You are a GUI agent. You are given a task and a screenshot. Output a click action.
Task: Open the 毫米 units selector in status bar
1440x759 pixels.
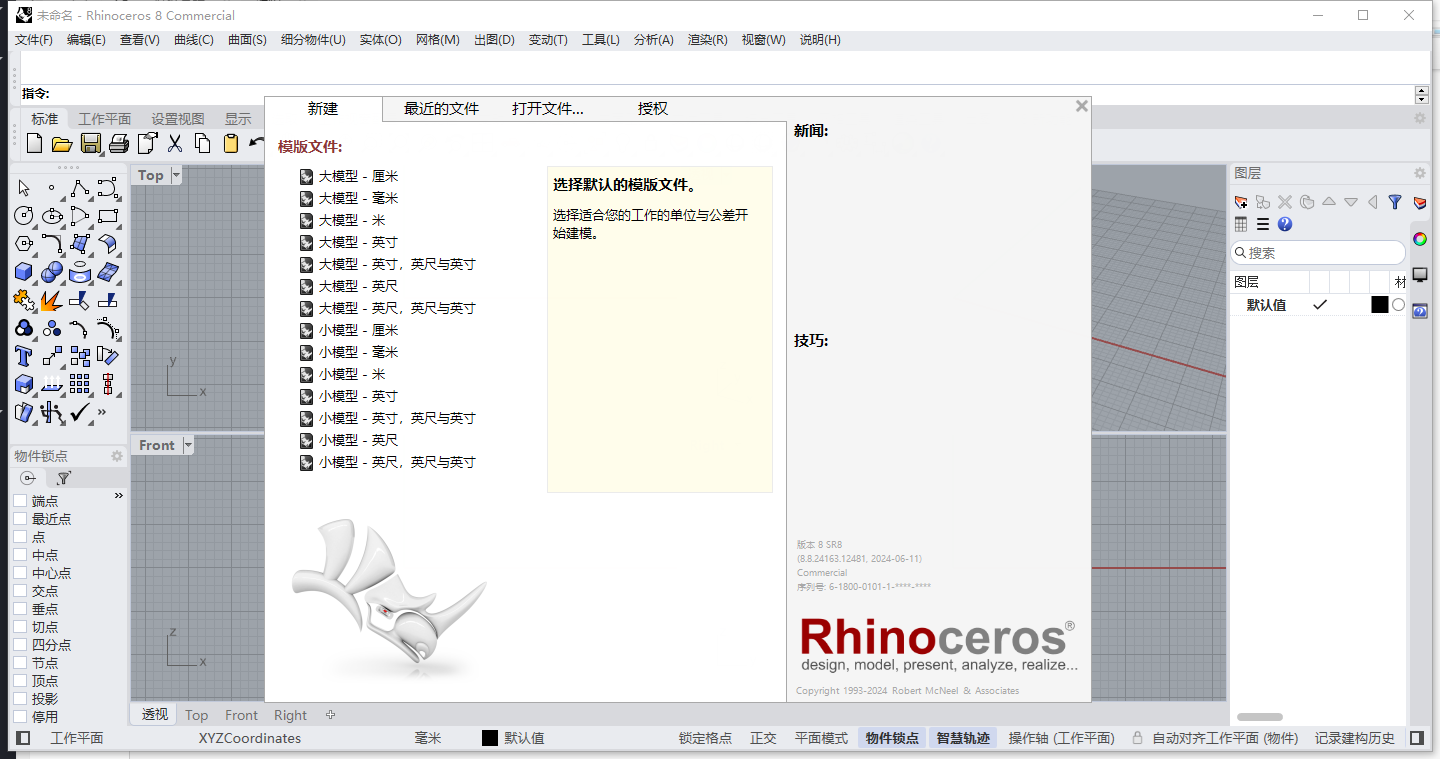(x=428, y=738)
